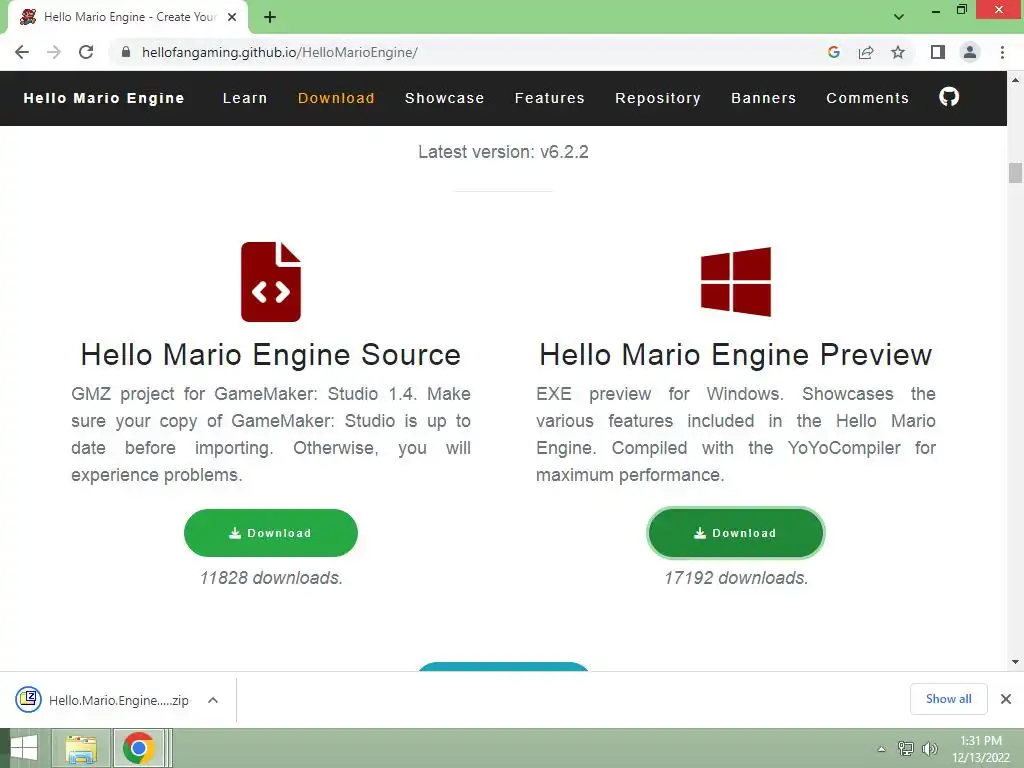Screen dimensions: 1024x768
Task: Open File Explorer from the taskbar
Action: 81,748
